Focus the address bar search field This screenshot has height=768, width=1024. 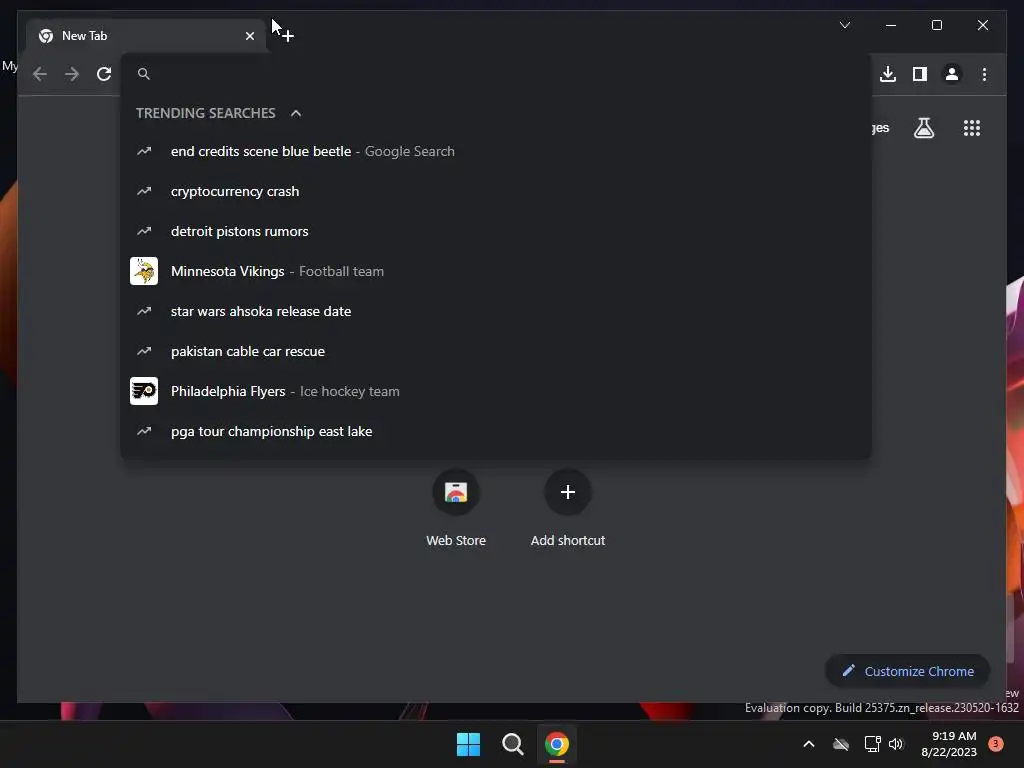[496, 74]
